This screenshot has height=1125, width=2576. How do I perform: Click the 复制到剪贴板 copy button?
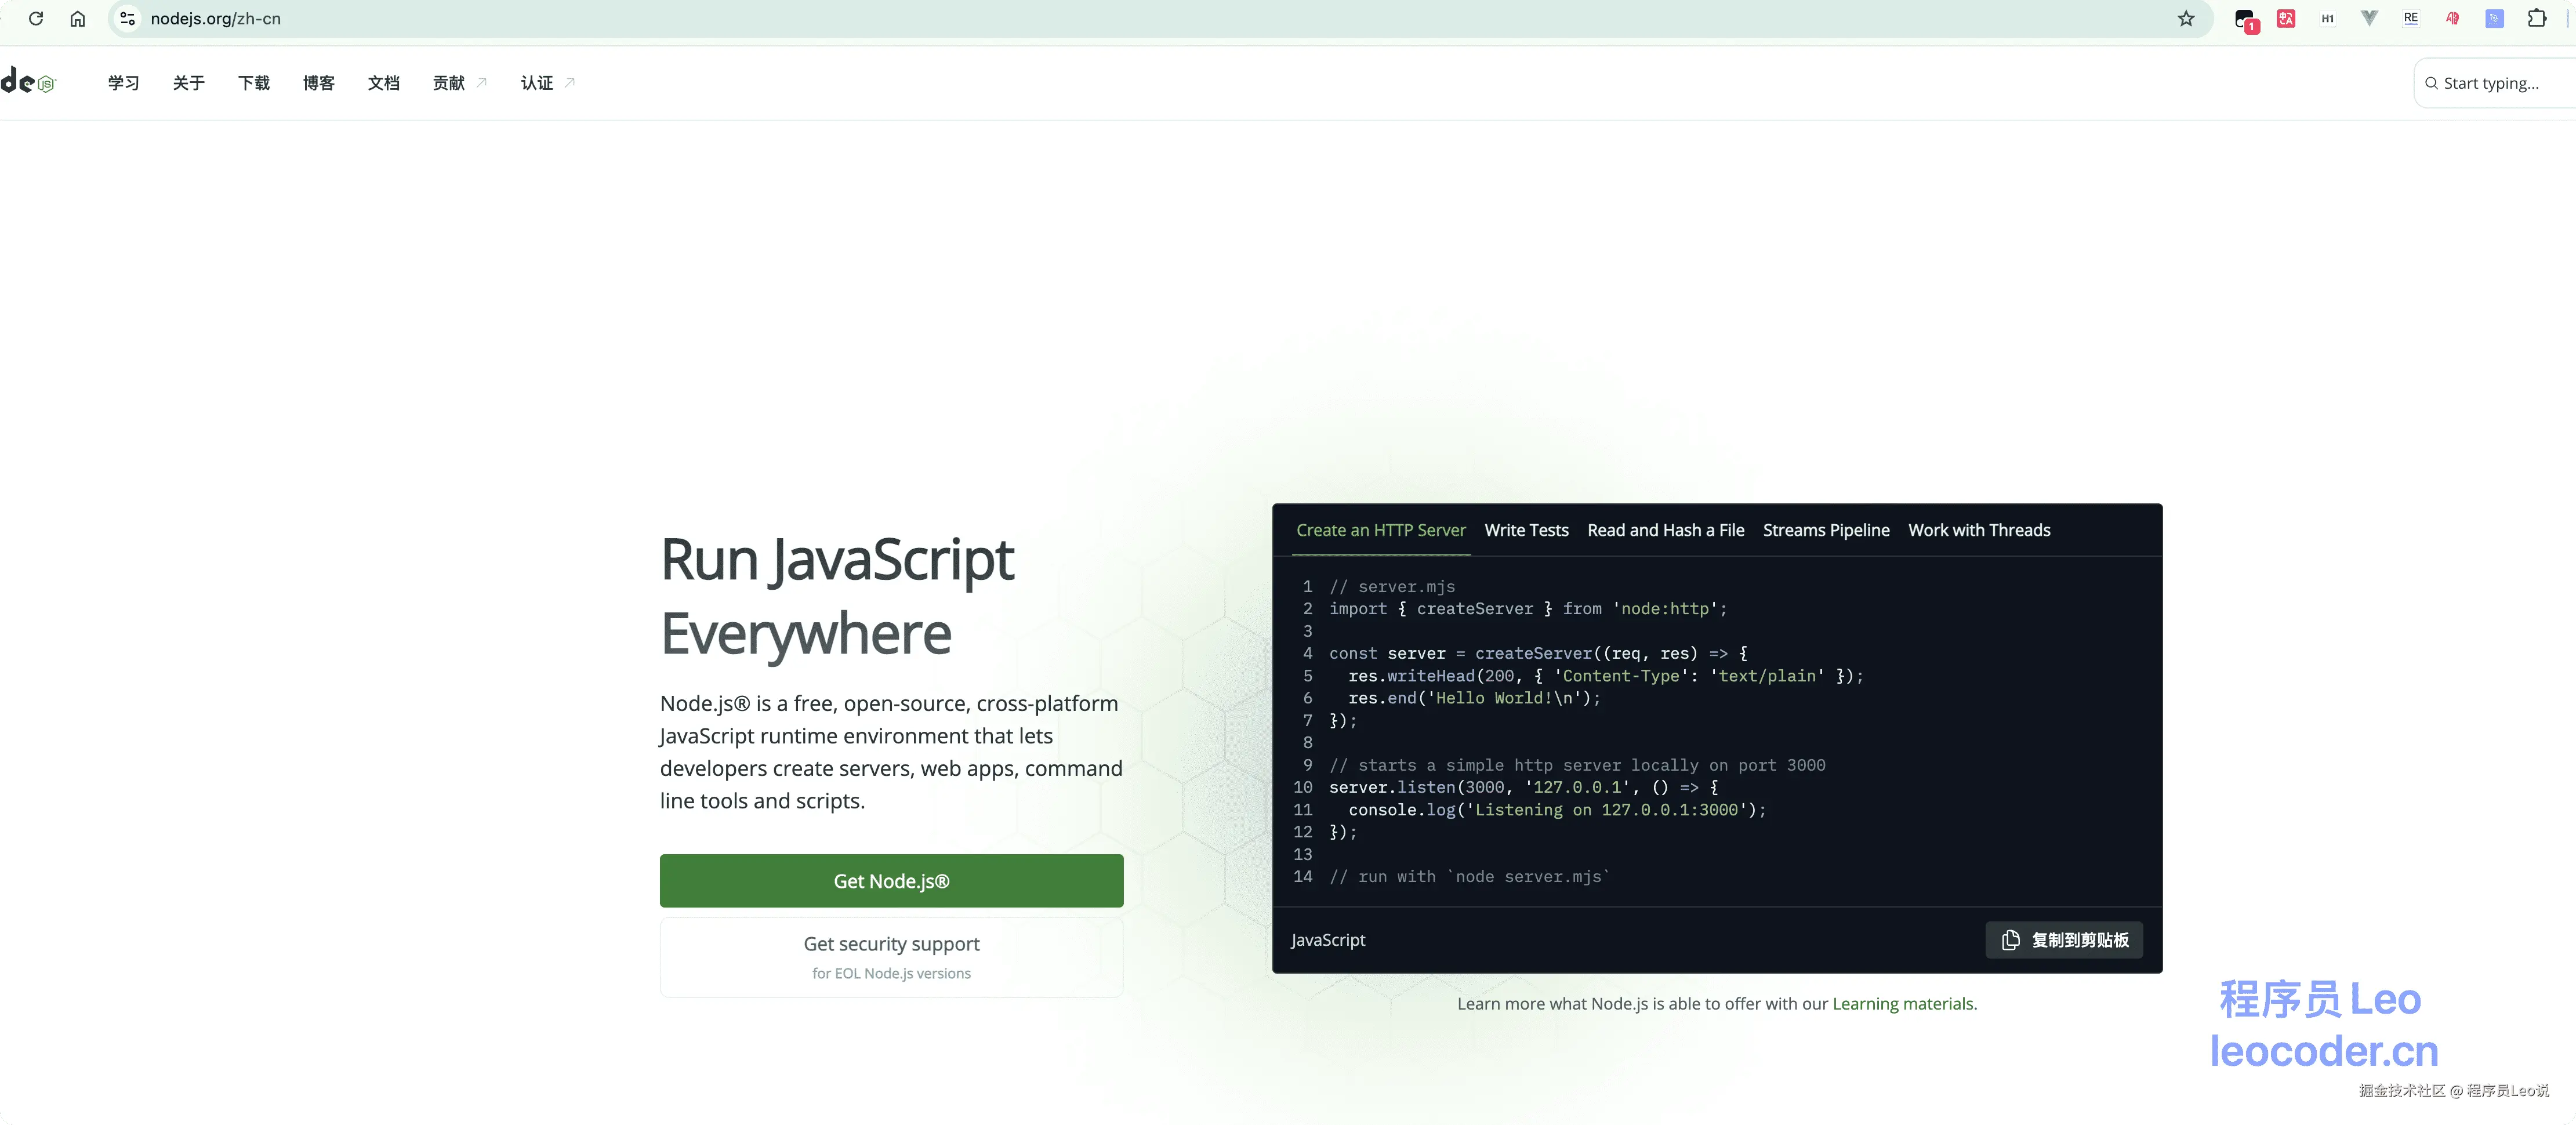(x=2063, y=940)
